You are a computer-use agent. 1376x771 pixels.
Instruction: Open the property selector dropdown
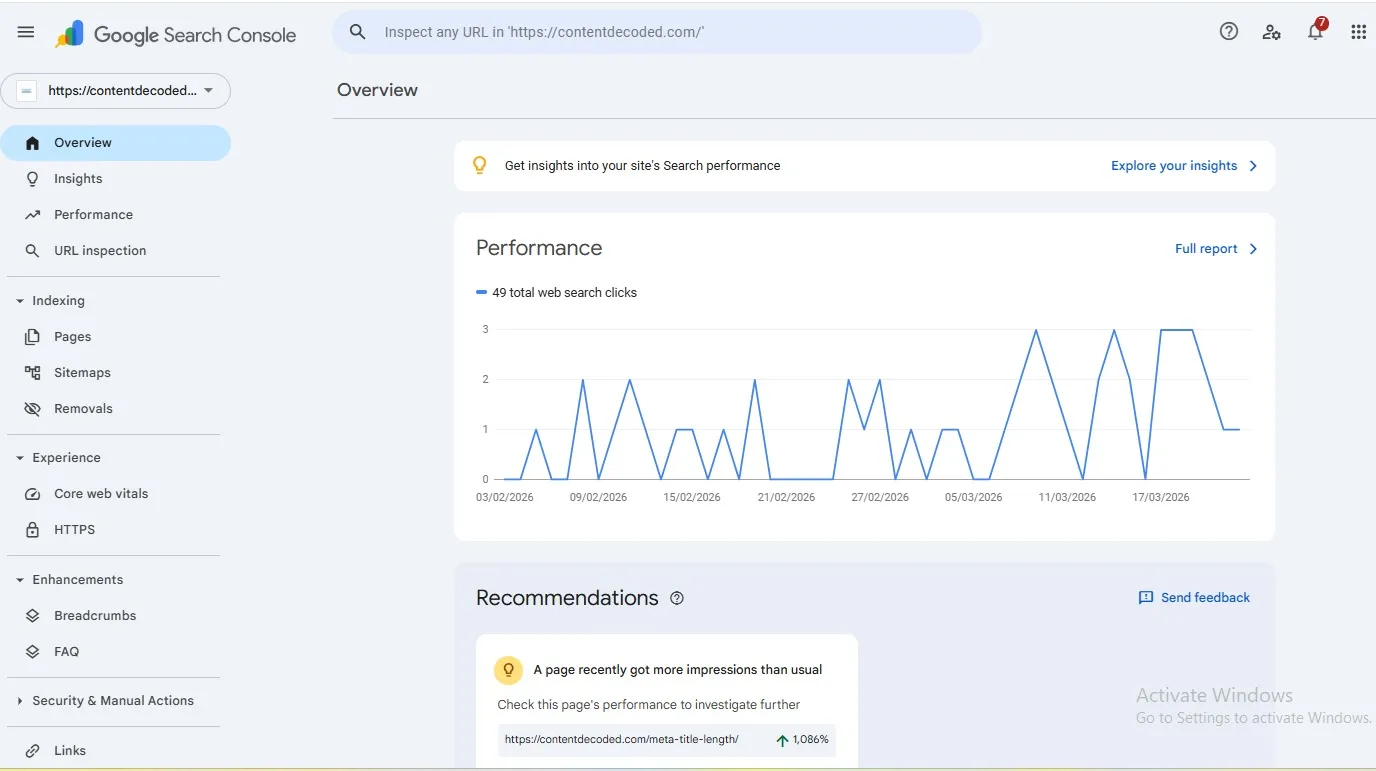point(116,91)
